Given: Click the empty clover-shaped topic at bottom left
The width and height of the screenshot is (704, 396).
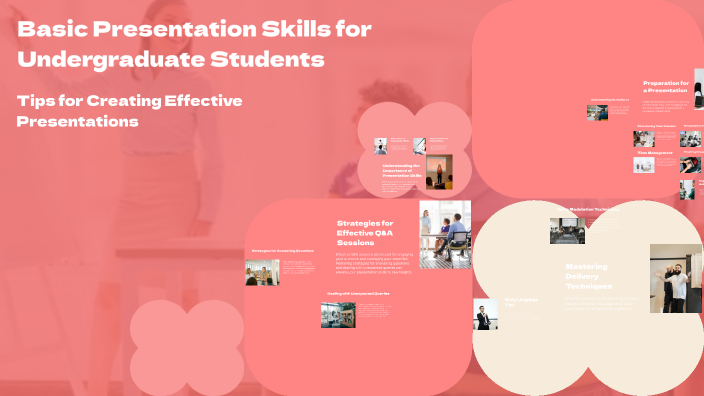Looking at the screenshot, I should pos(187,348).
